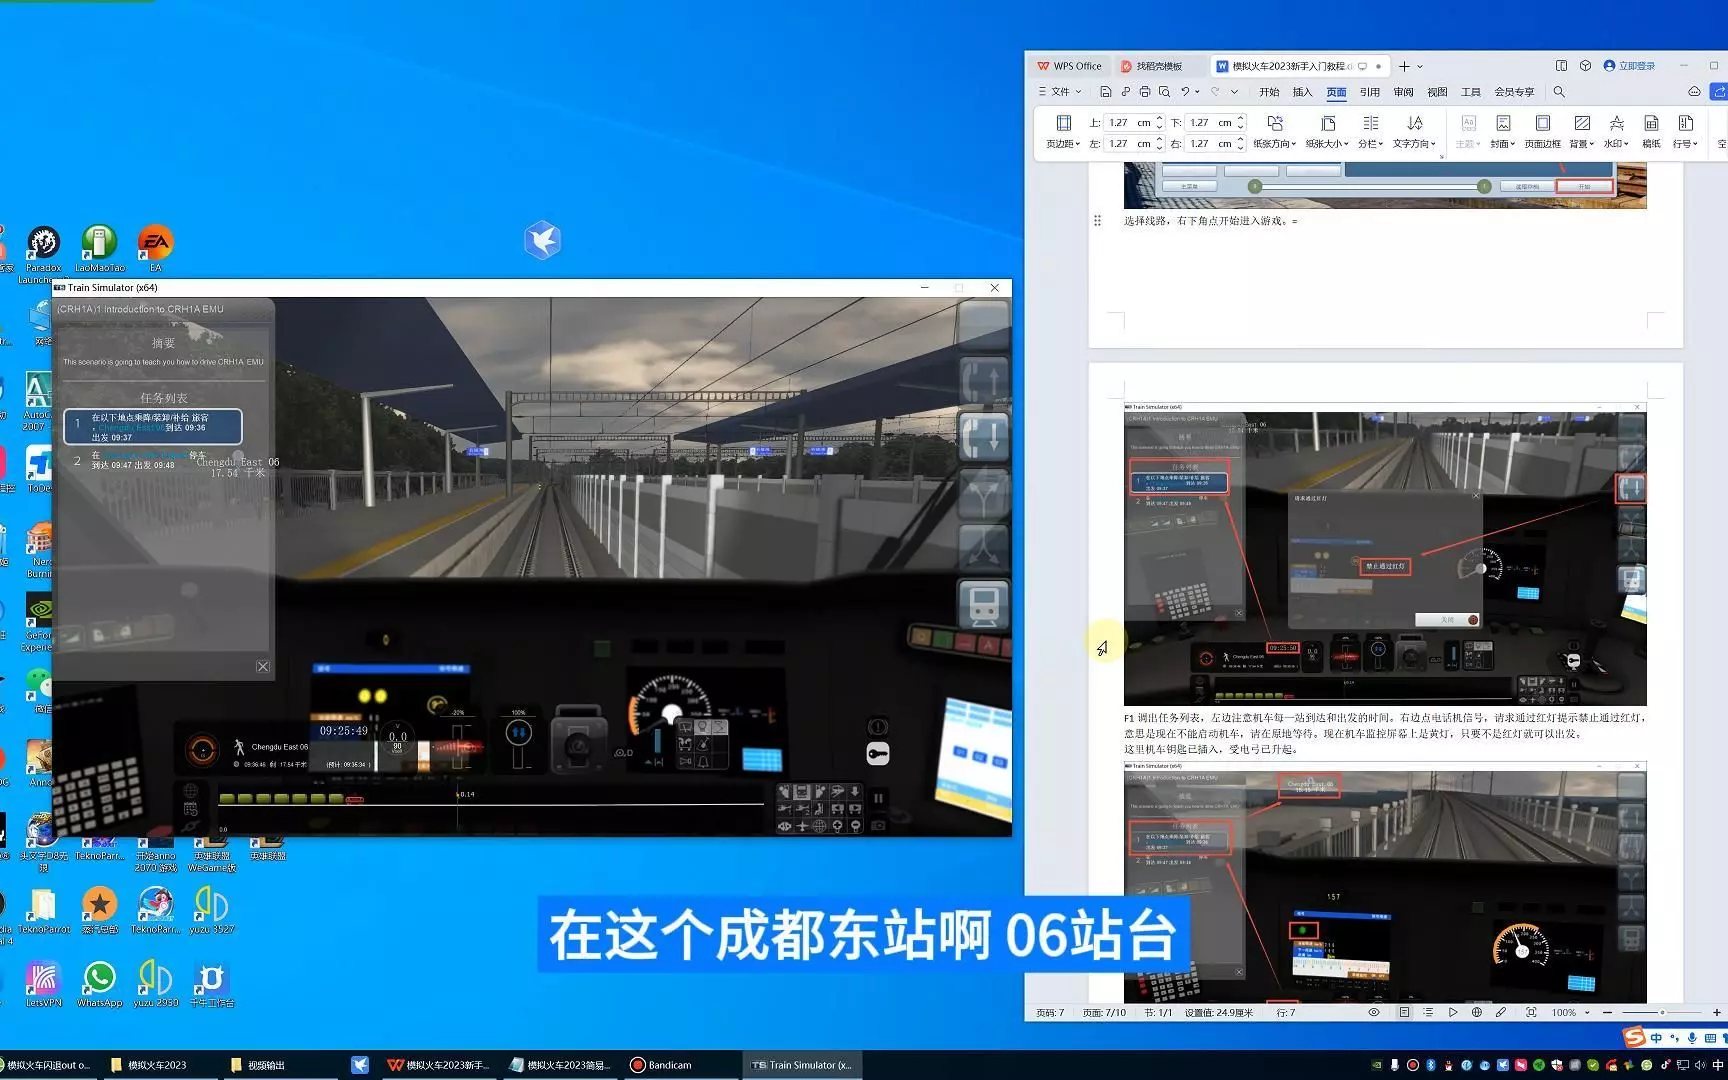This screenshot has height=1080, width=1728.
Task: Click 页面: 7/10 in the WPS status bar
Action: pos(1104,1013)
